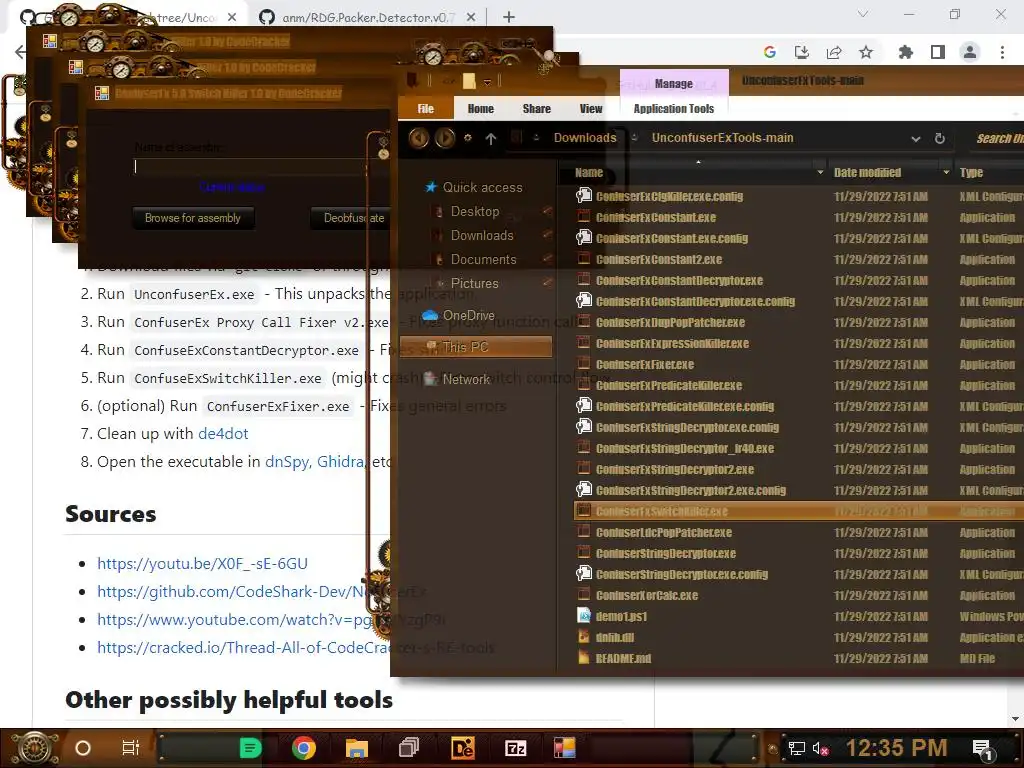
Task: Open the View ribbon tab
Action: click(x=591, y=108)
